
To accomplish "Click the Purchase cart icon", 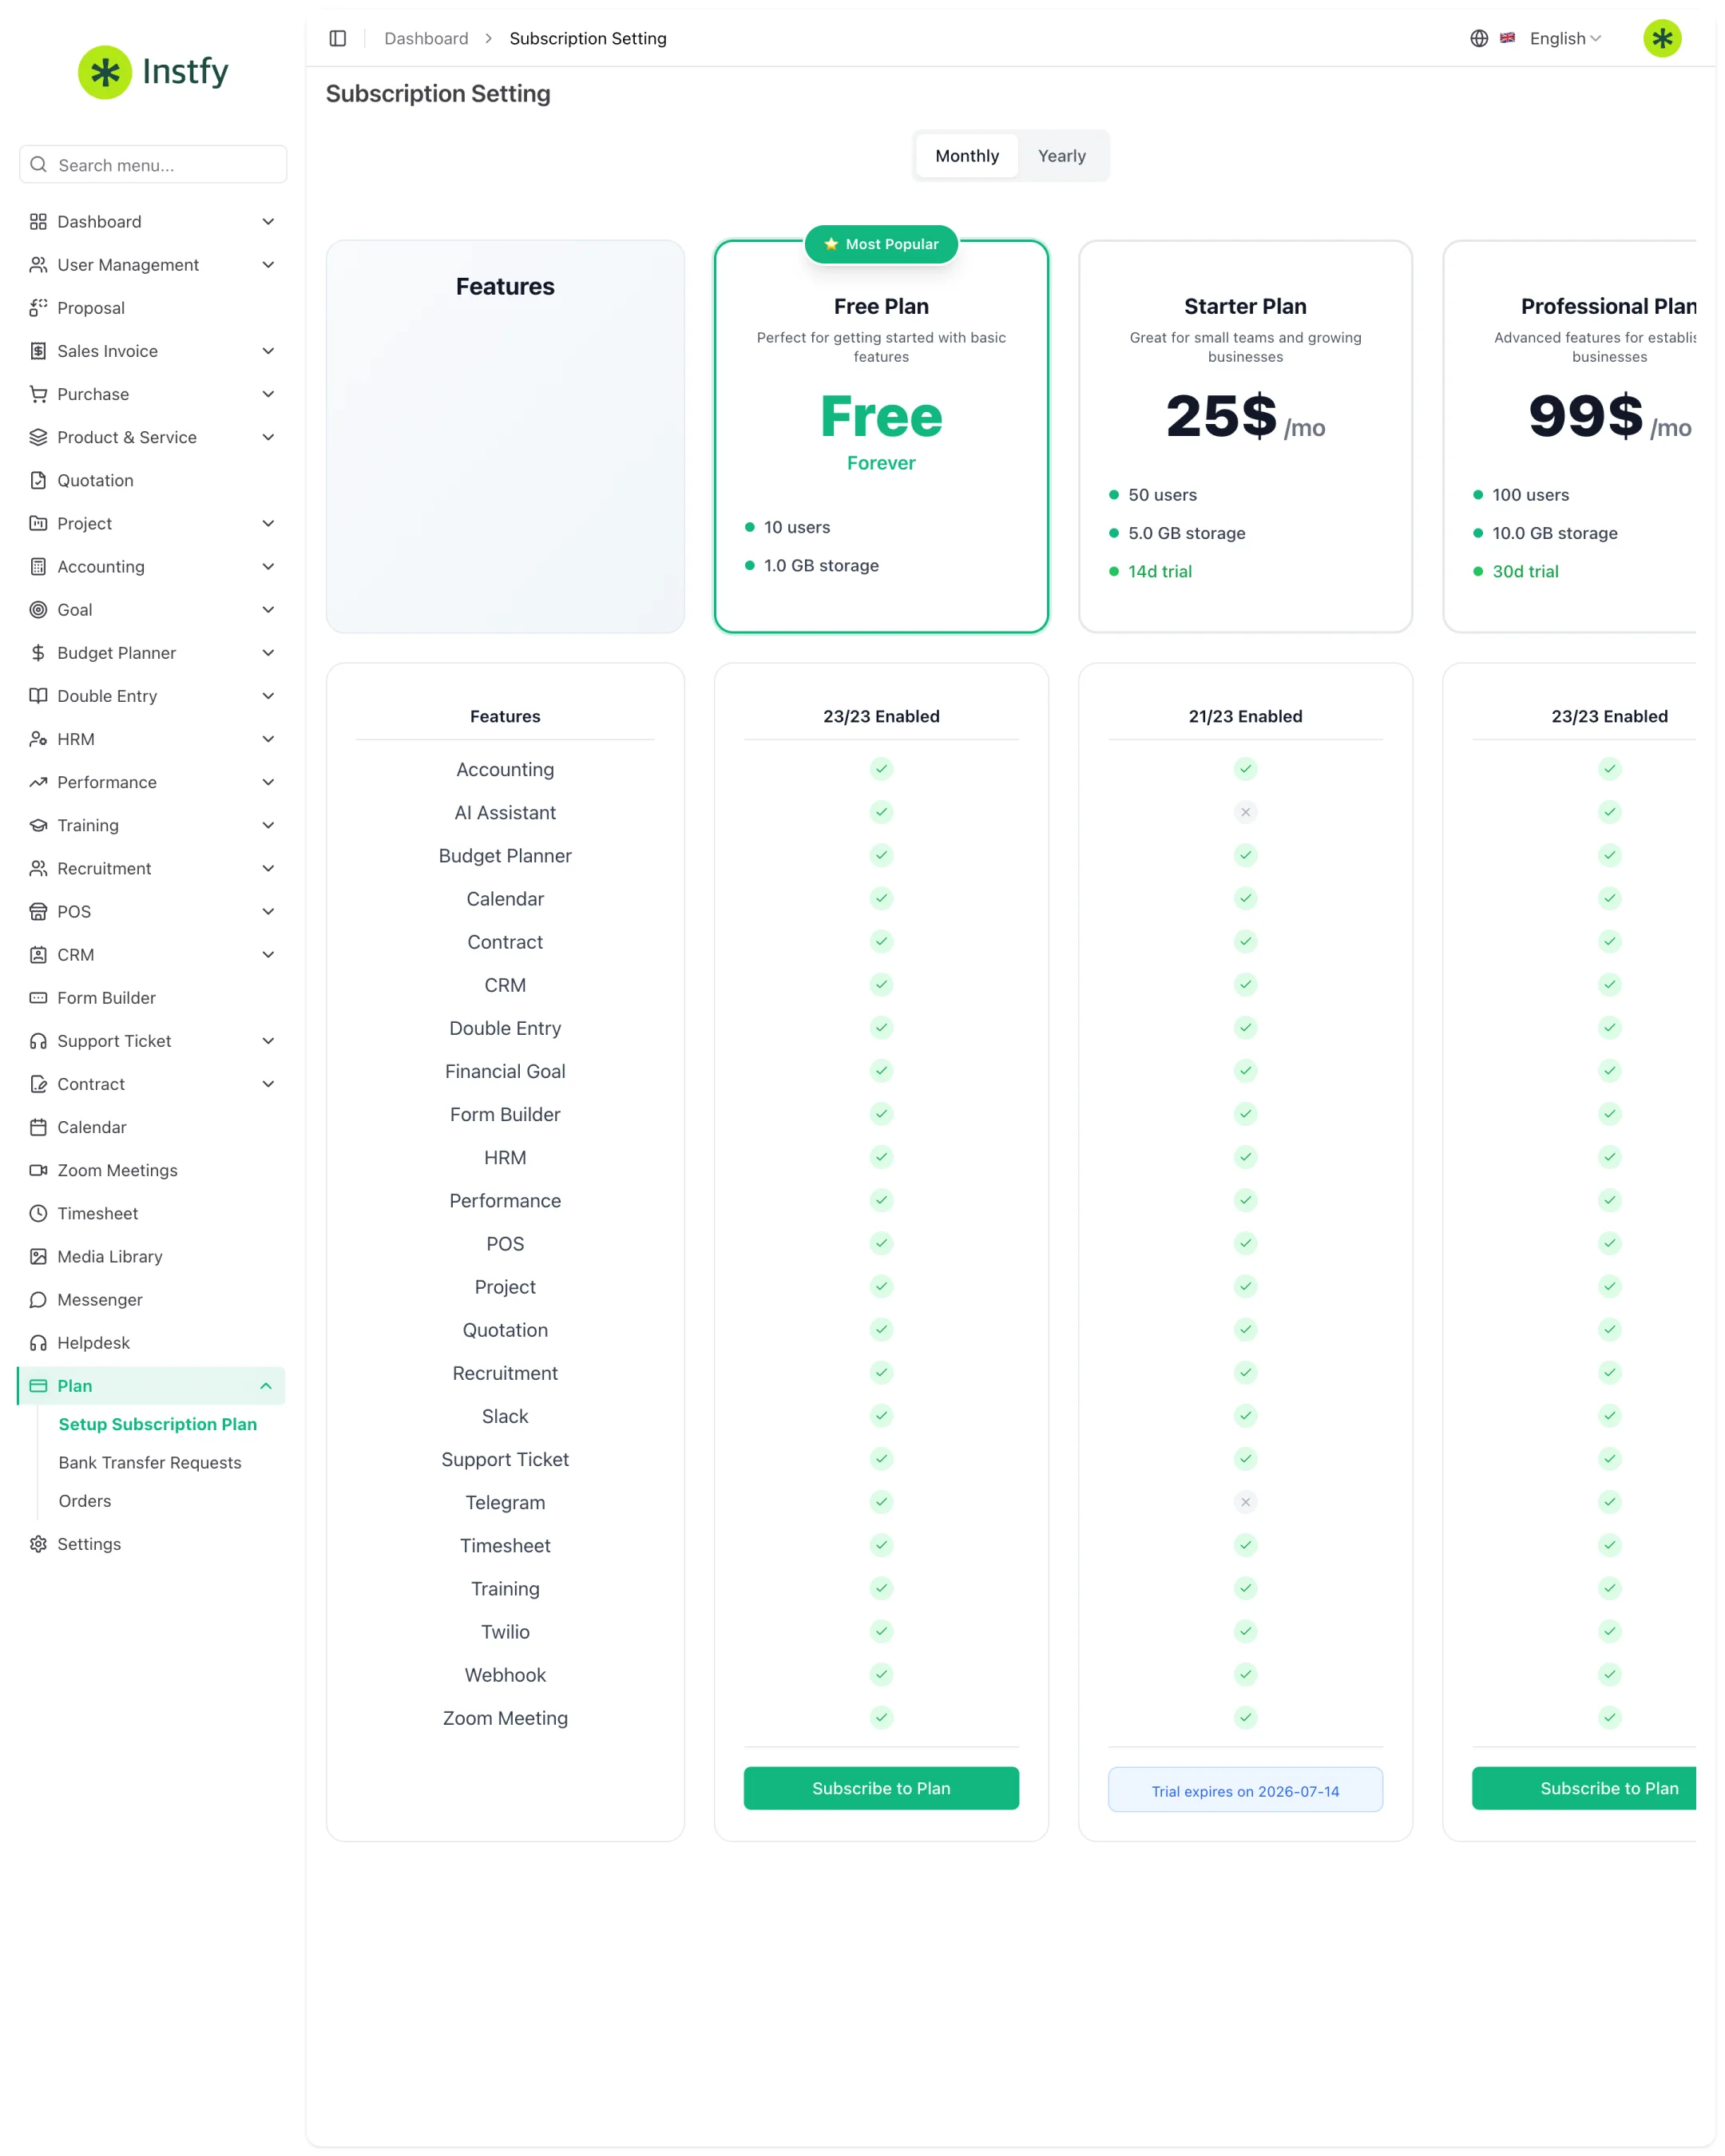I will tap(38, 394).
